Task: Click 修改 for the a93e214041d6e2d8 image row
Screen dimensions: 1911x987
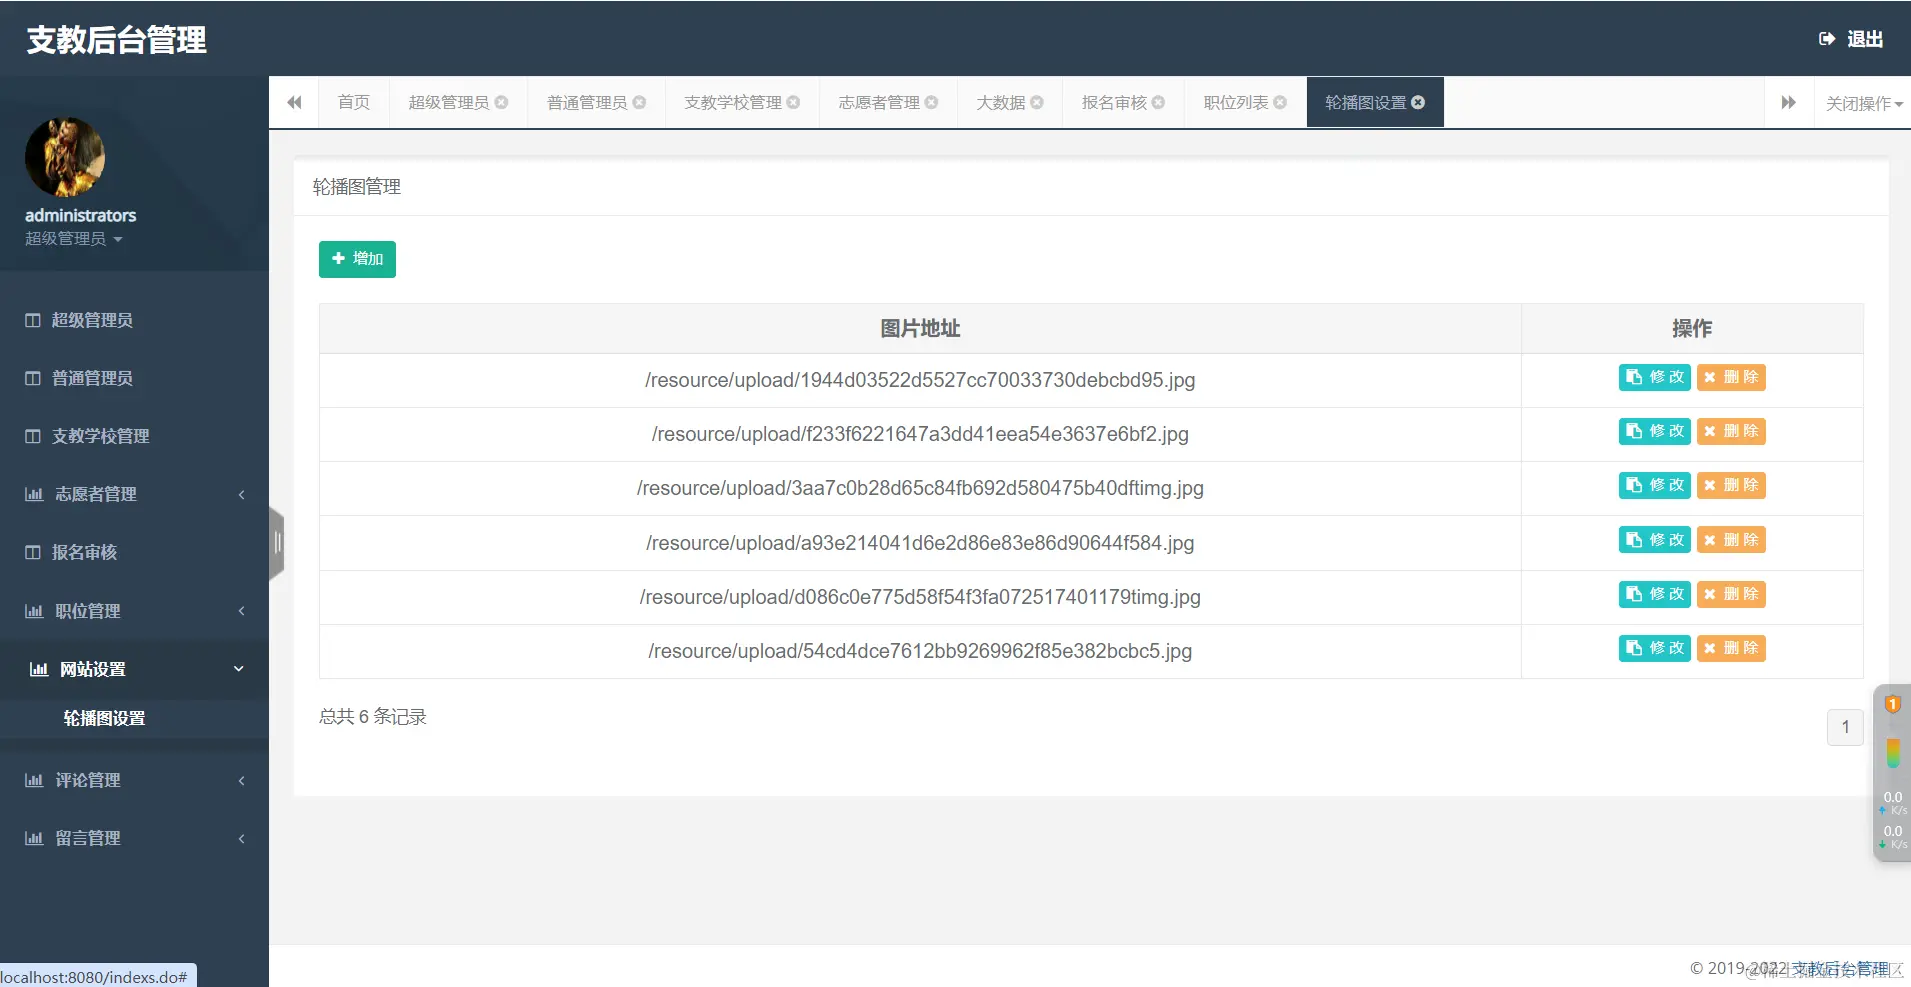Action: 1654,540
